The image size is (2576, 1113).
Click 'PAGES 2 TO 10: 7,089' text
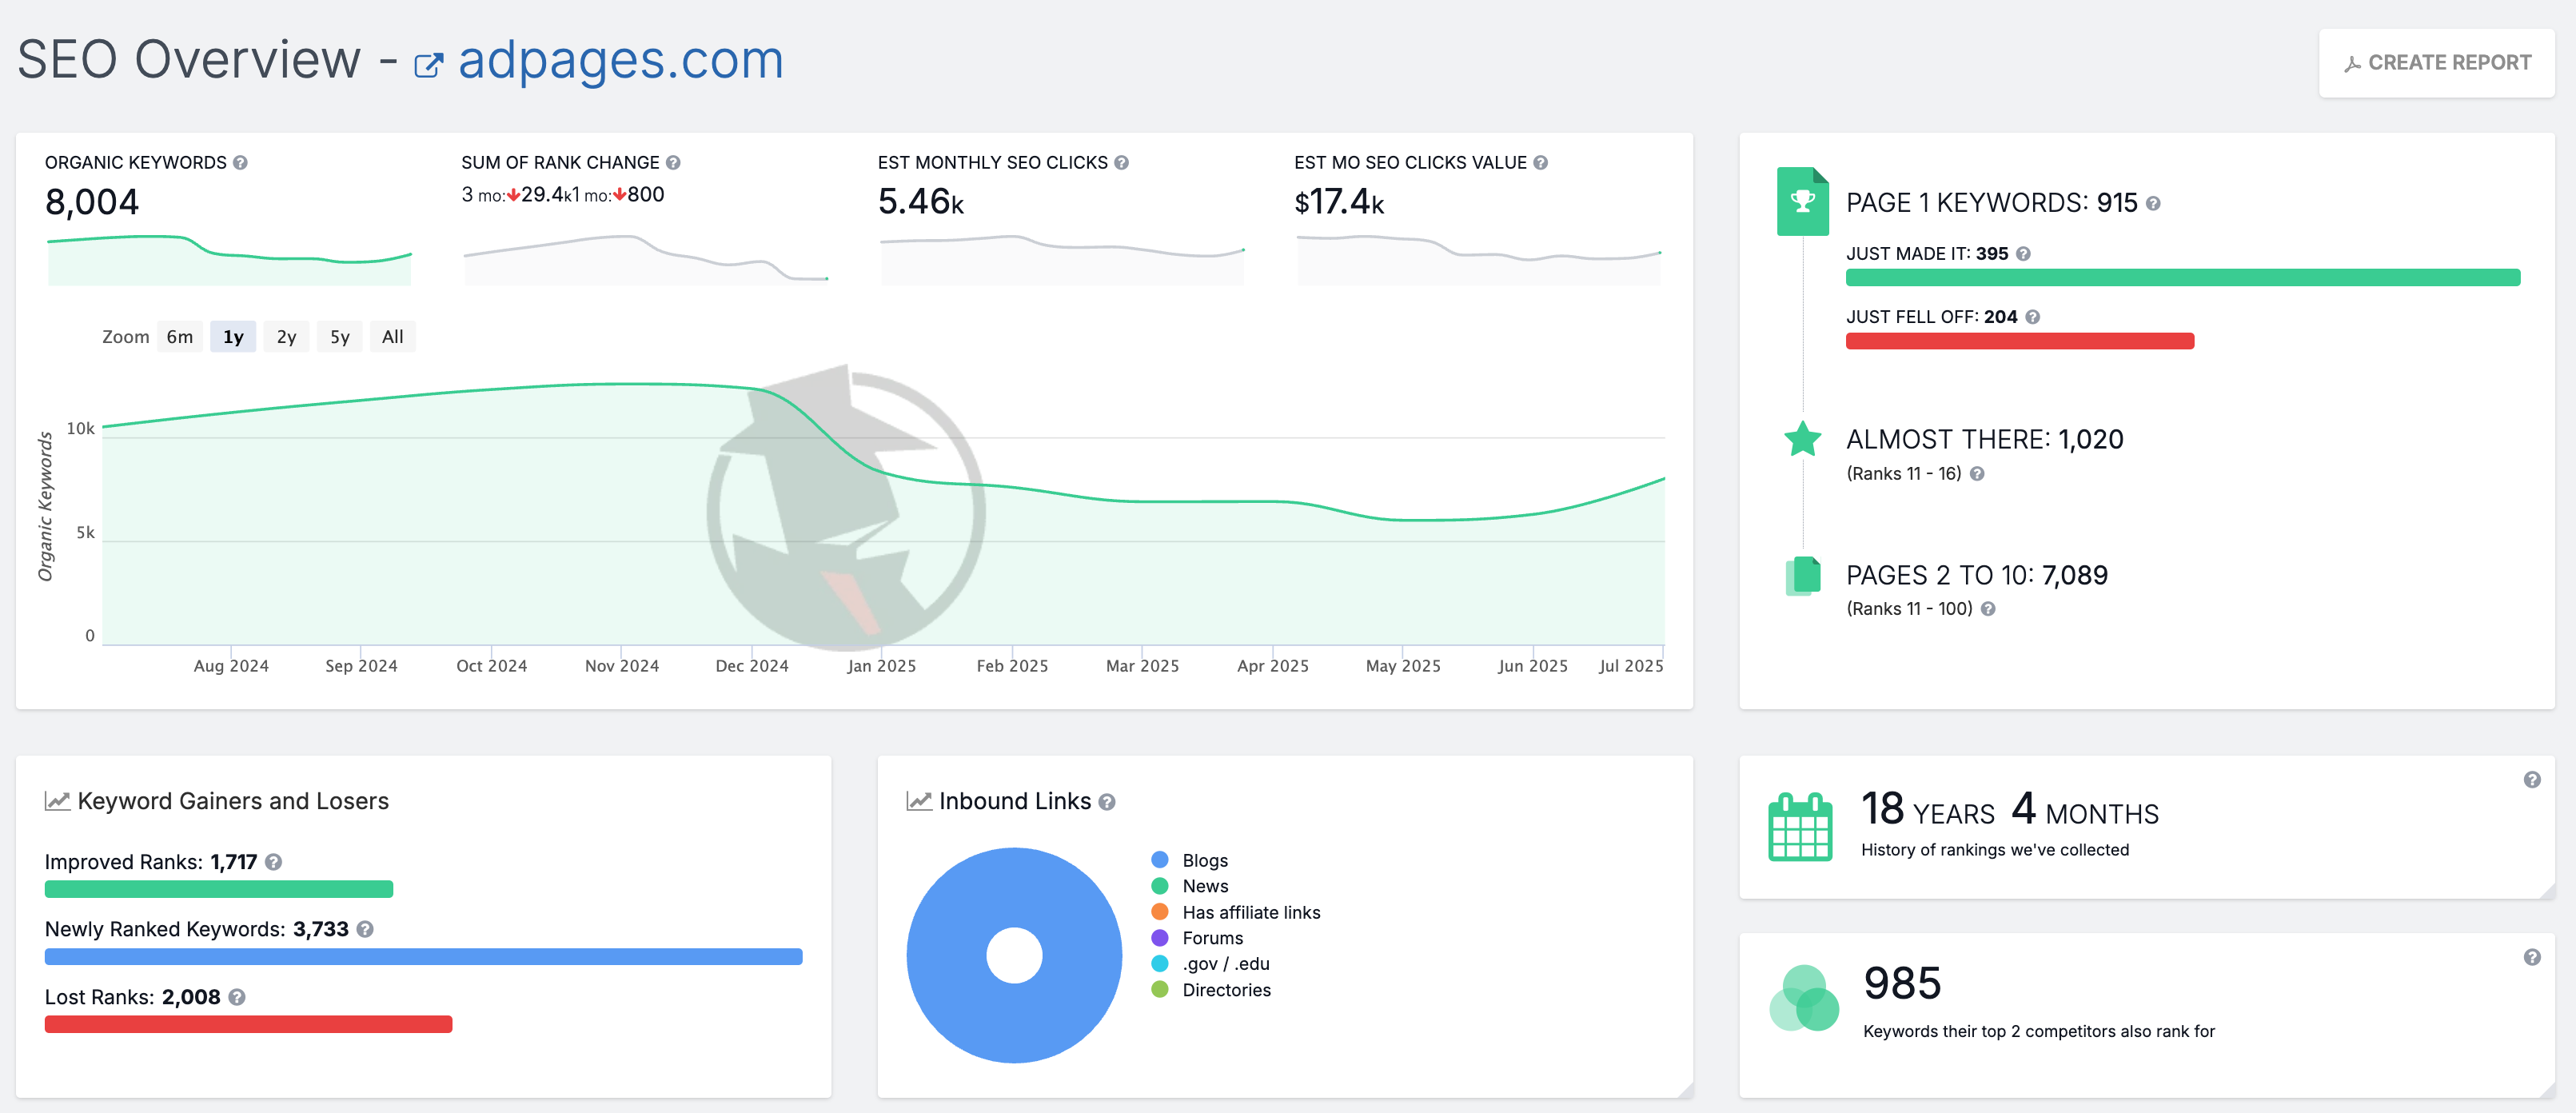(1977, 575)
